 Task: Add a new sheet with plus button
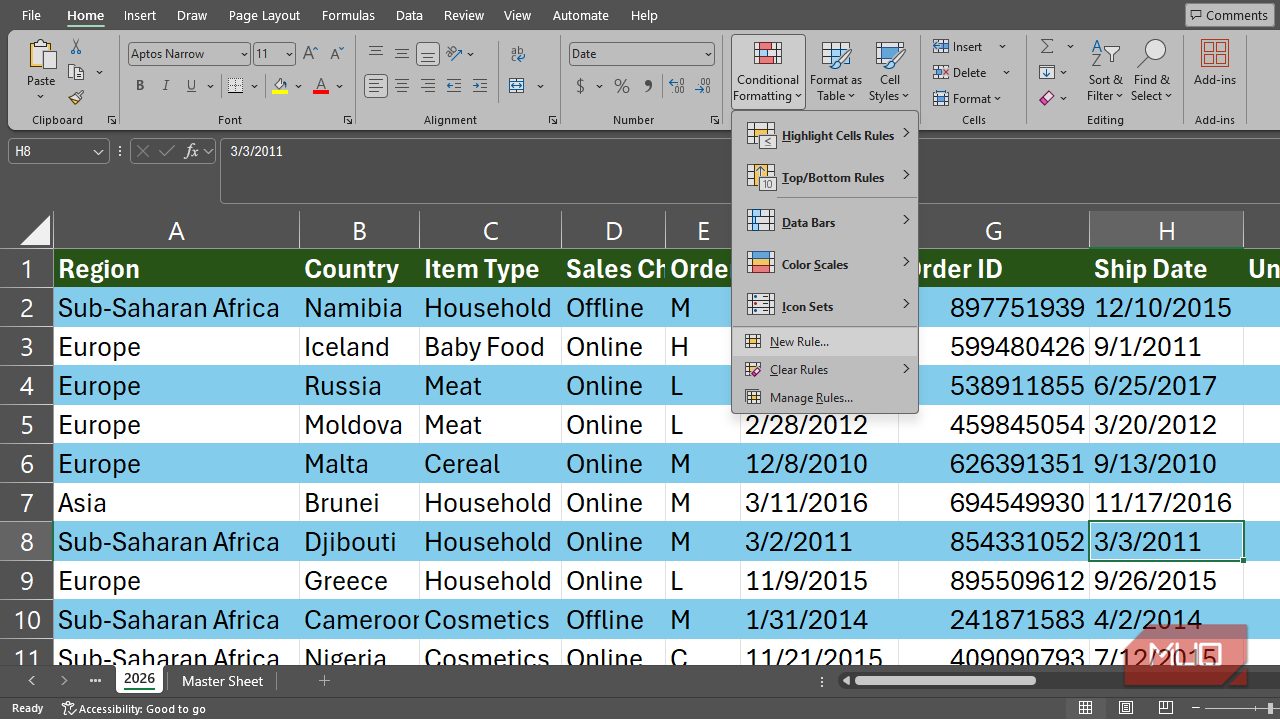click(324, 681)
